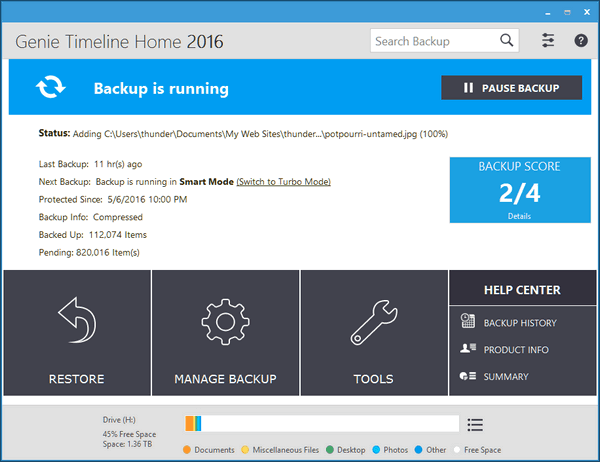This screenshot has height=462, width=600.
Task: Click the Status line file path
Action: coord(261,134)
